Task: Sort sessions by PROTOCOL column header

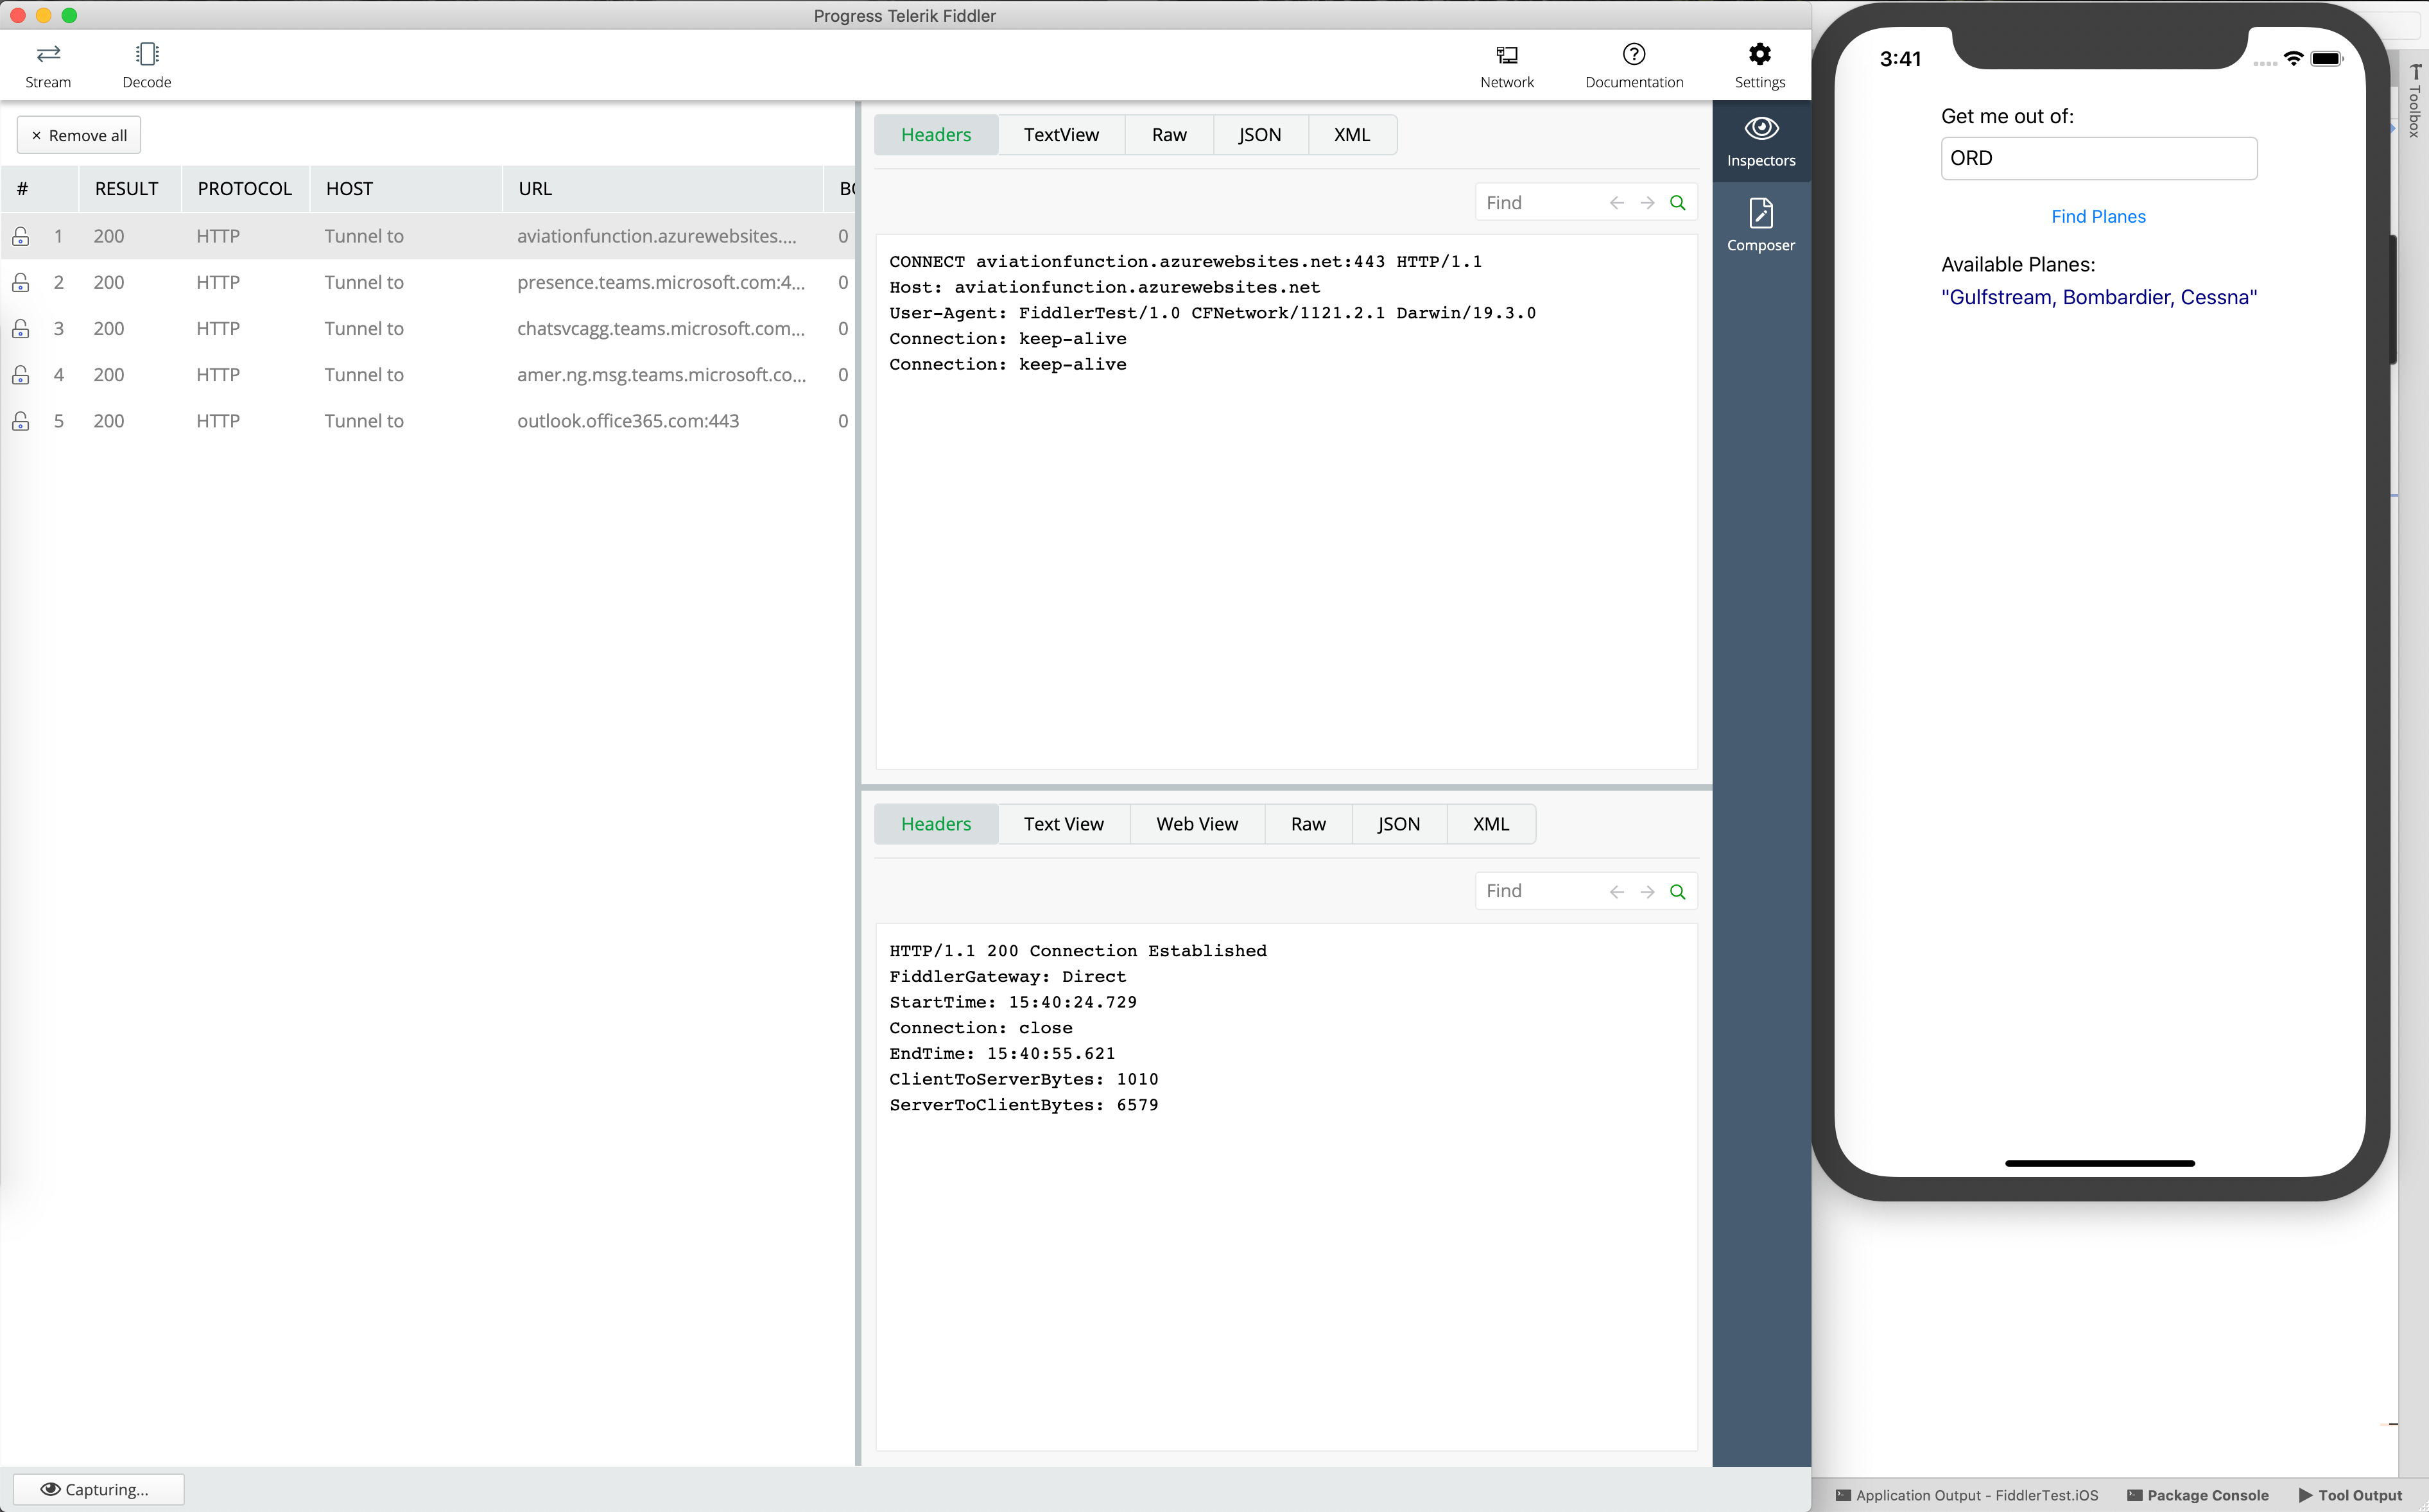Action: [245, 189]
